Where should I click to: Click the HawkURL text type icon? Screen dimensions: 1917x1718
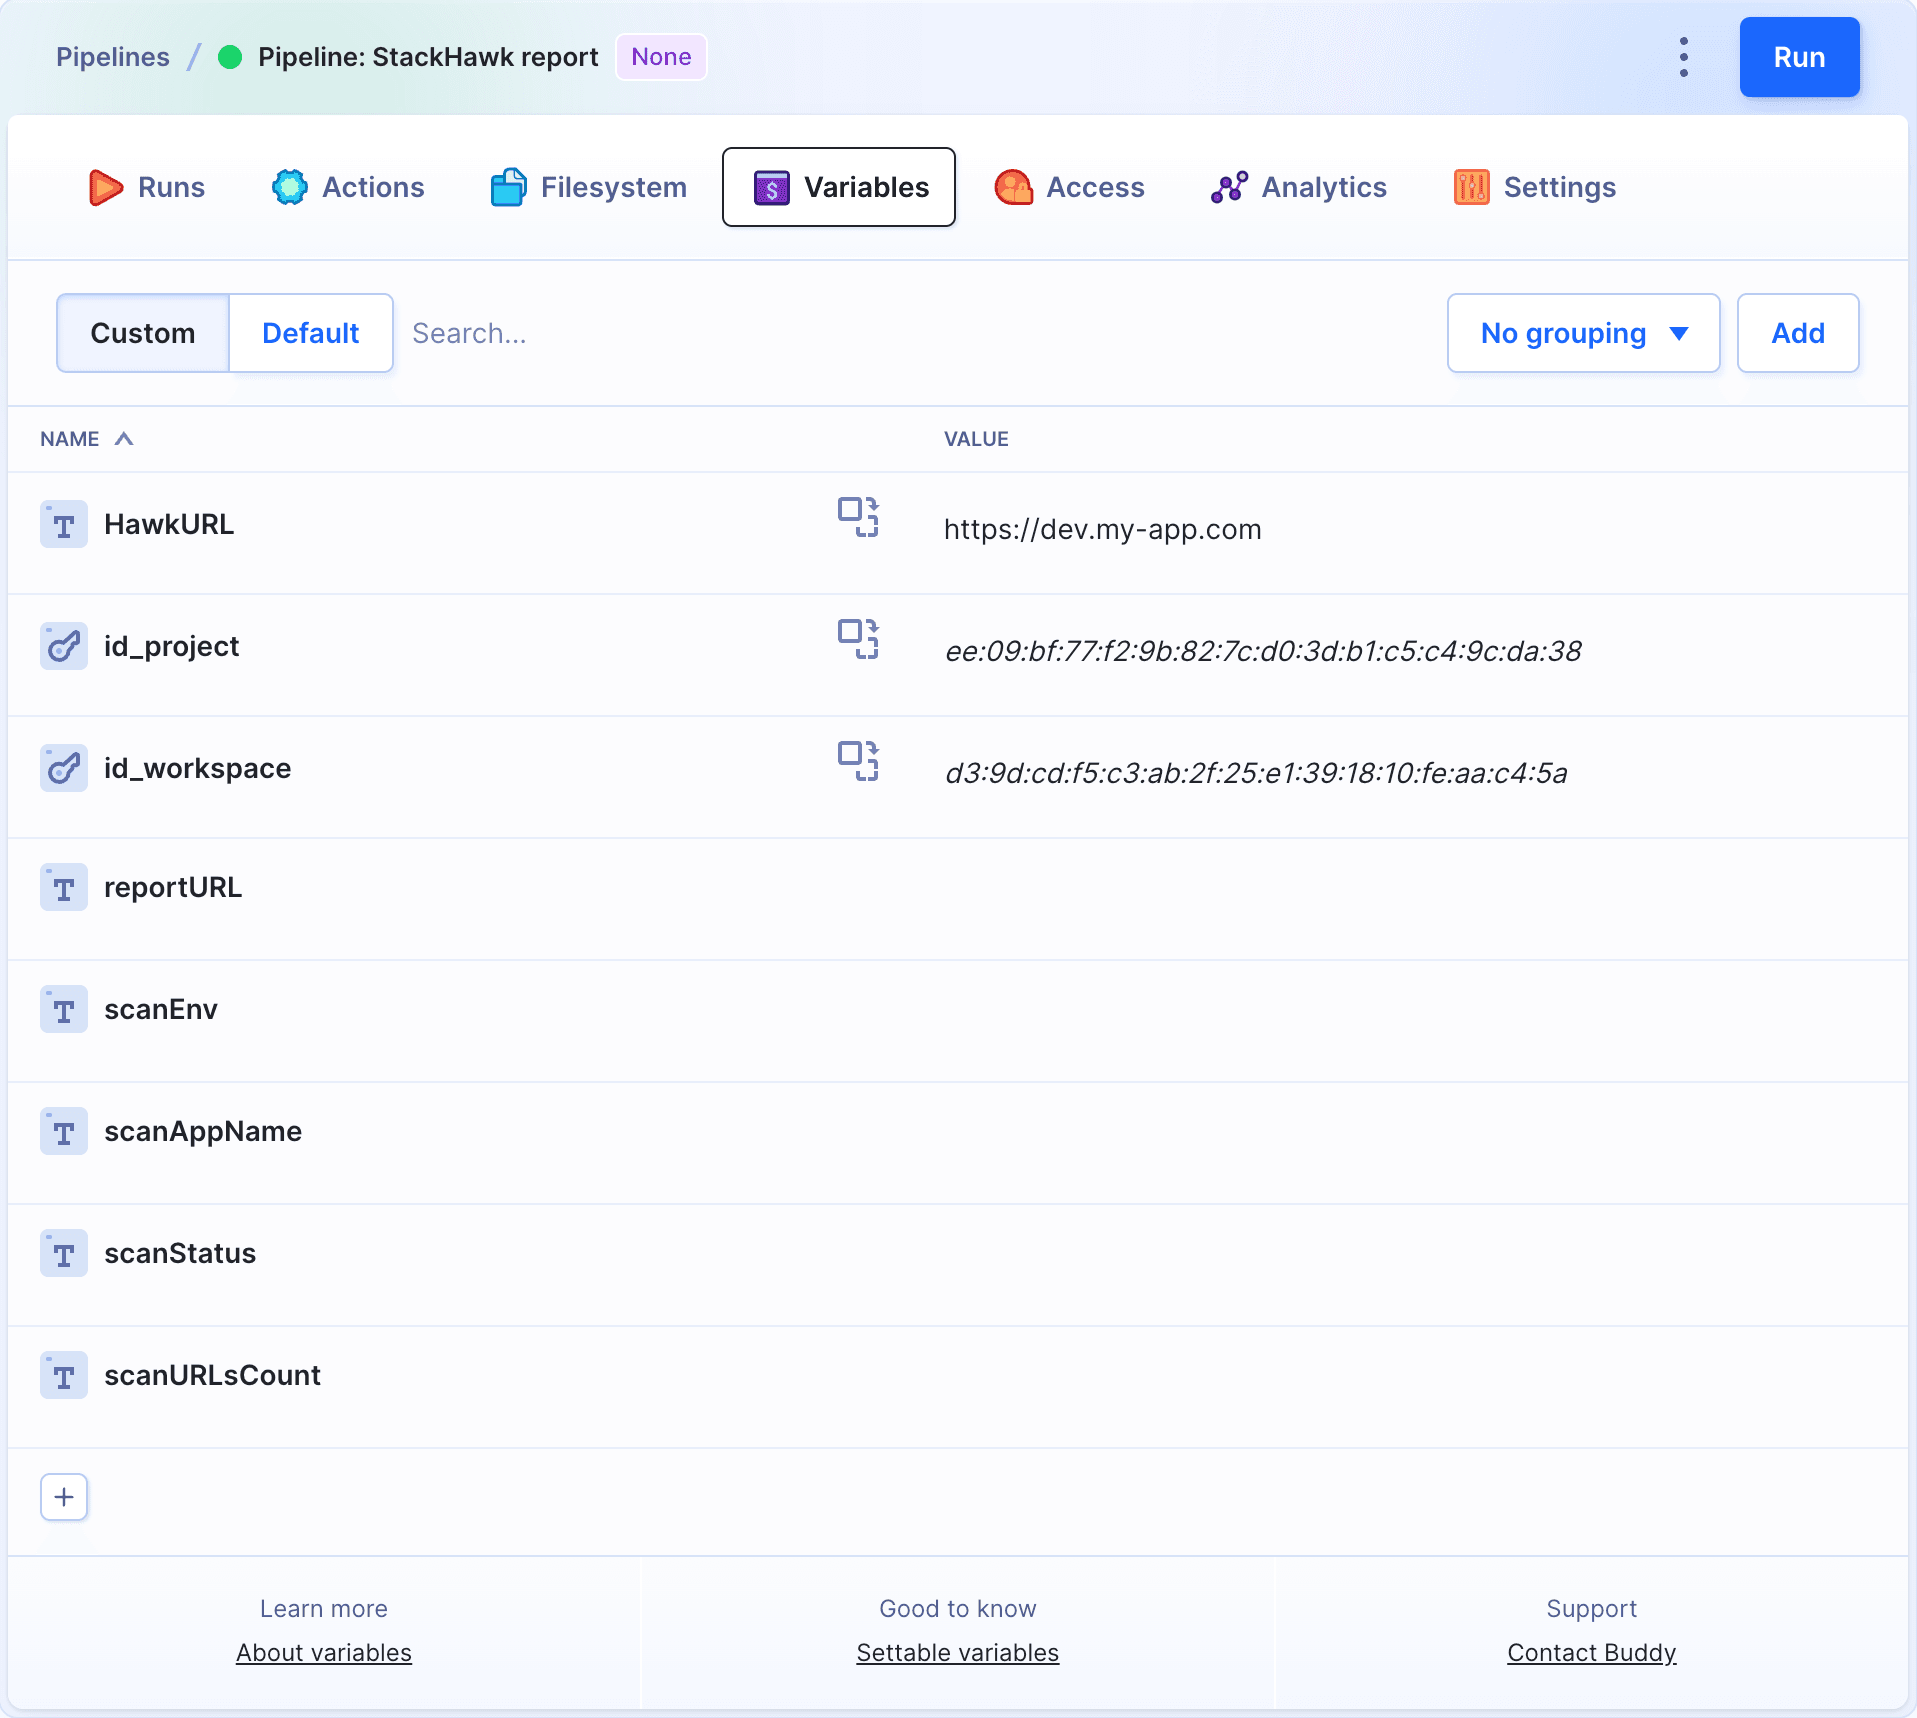[x=64, y=525]
